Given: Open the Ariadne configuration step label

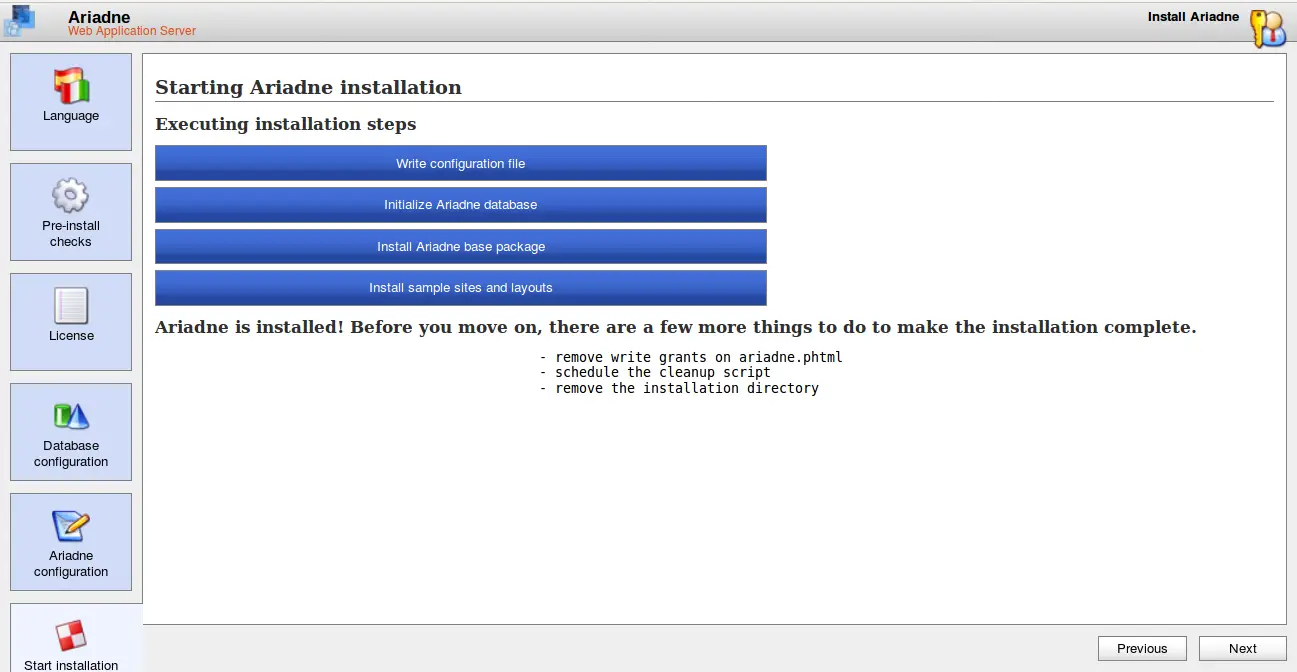Looking at the screenshot, I should 71,564.
